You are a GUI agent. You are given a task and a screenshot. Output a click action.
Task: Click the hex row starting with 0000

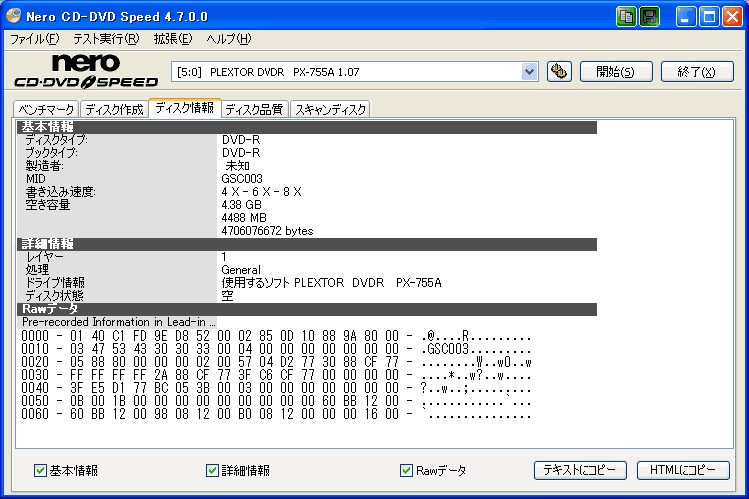click(x=276, y=336)
